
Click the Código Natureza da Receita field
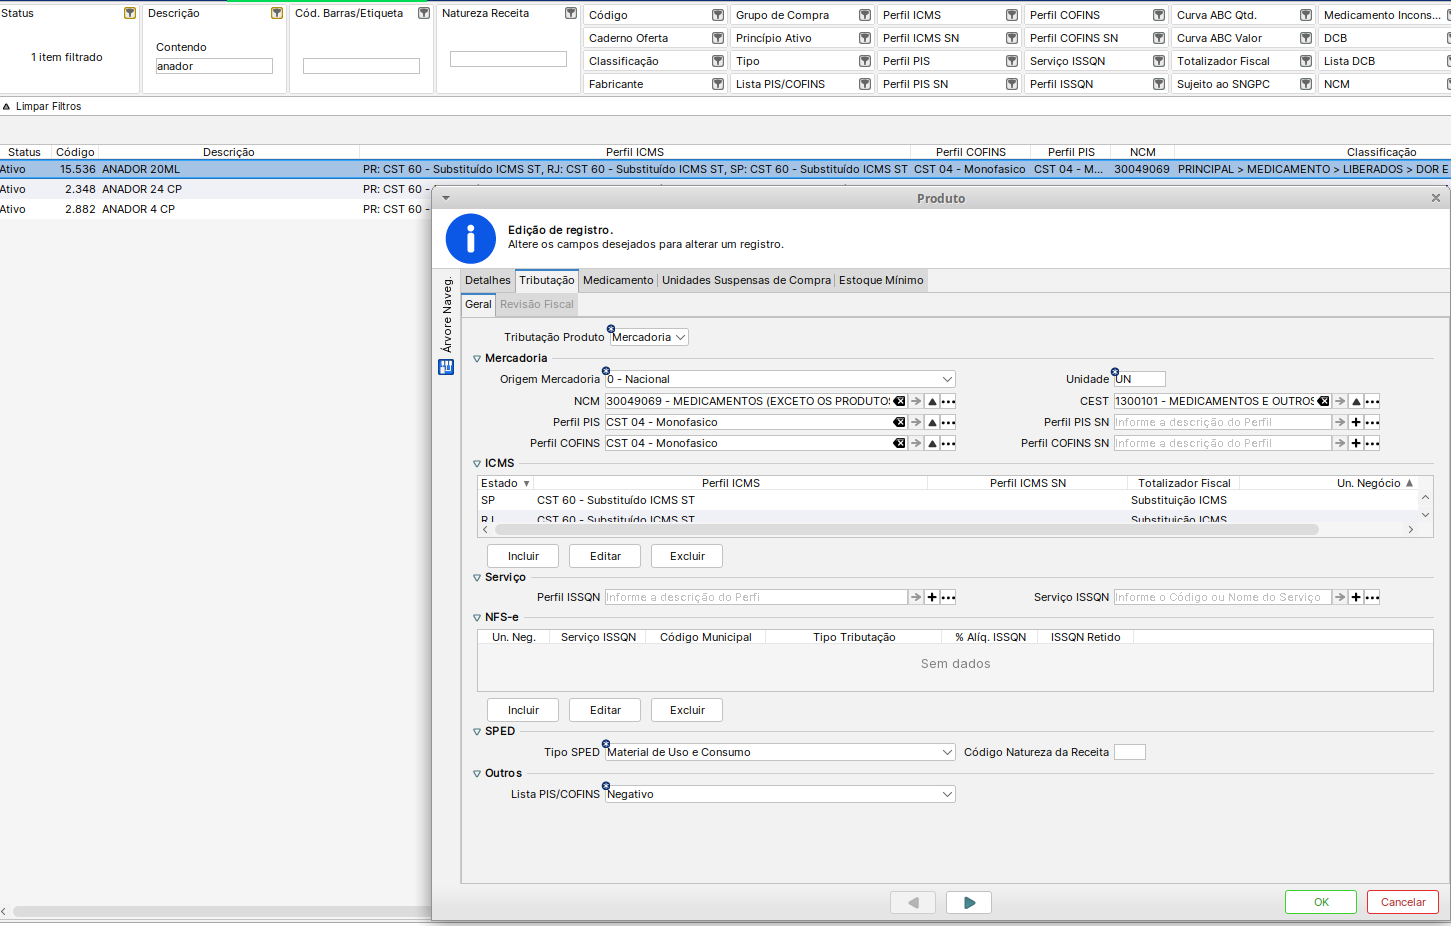(x=1129, y=752)
